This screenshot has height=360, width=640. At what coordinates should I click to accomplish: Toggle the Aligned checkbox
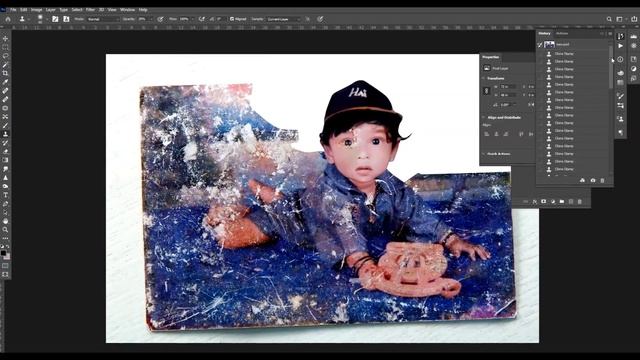click(x=232, y=19)
